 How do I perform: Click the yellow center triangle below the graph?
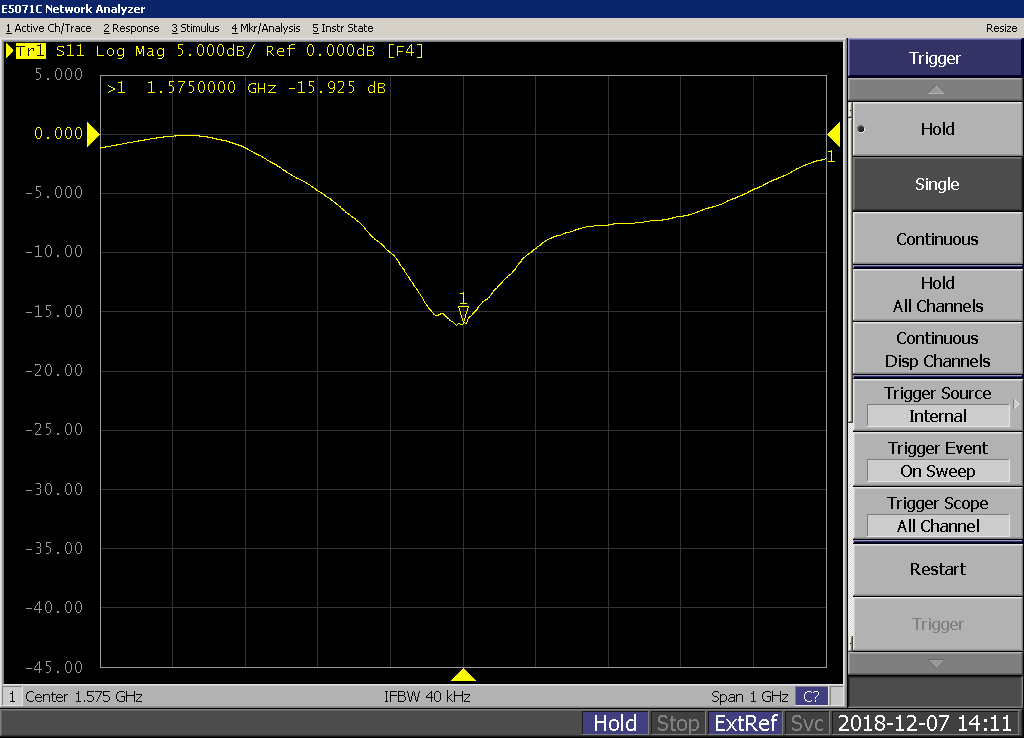pyautogui.click(x=463, y=675)
